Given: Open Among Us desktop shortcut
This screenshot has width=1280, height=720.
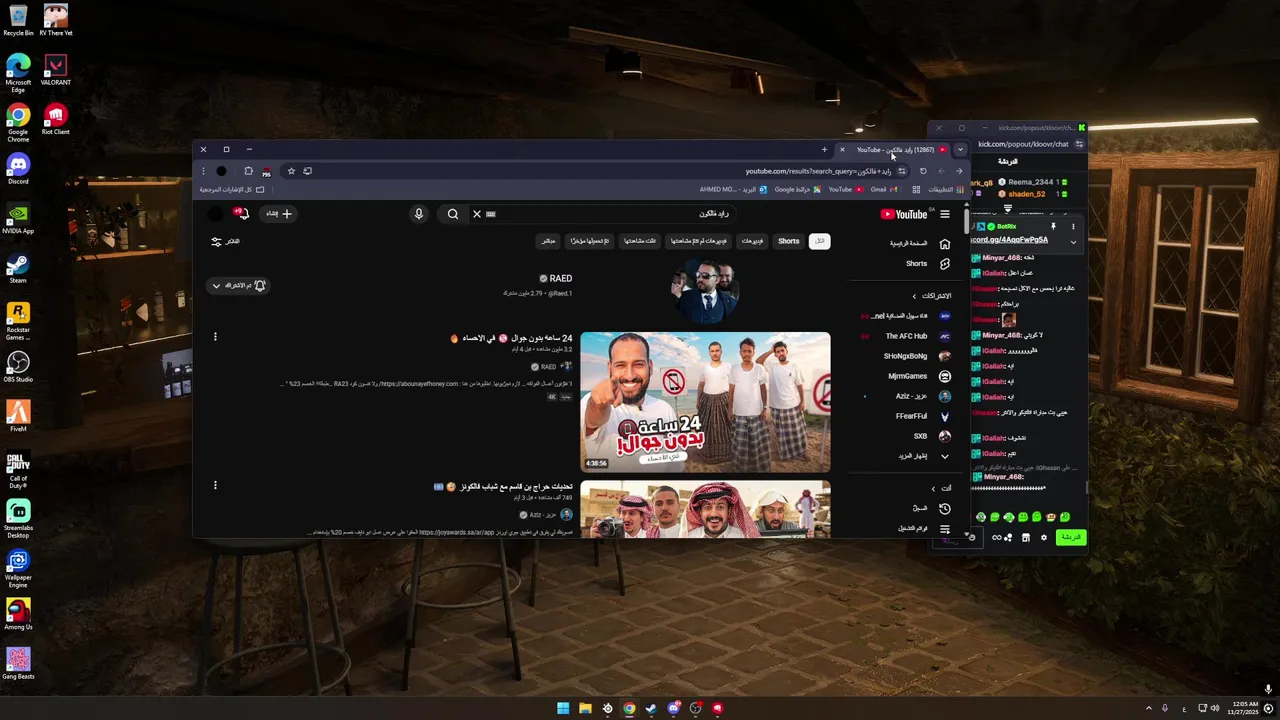Looking at the screenshot, I should point(18,615).
